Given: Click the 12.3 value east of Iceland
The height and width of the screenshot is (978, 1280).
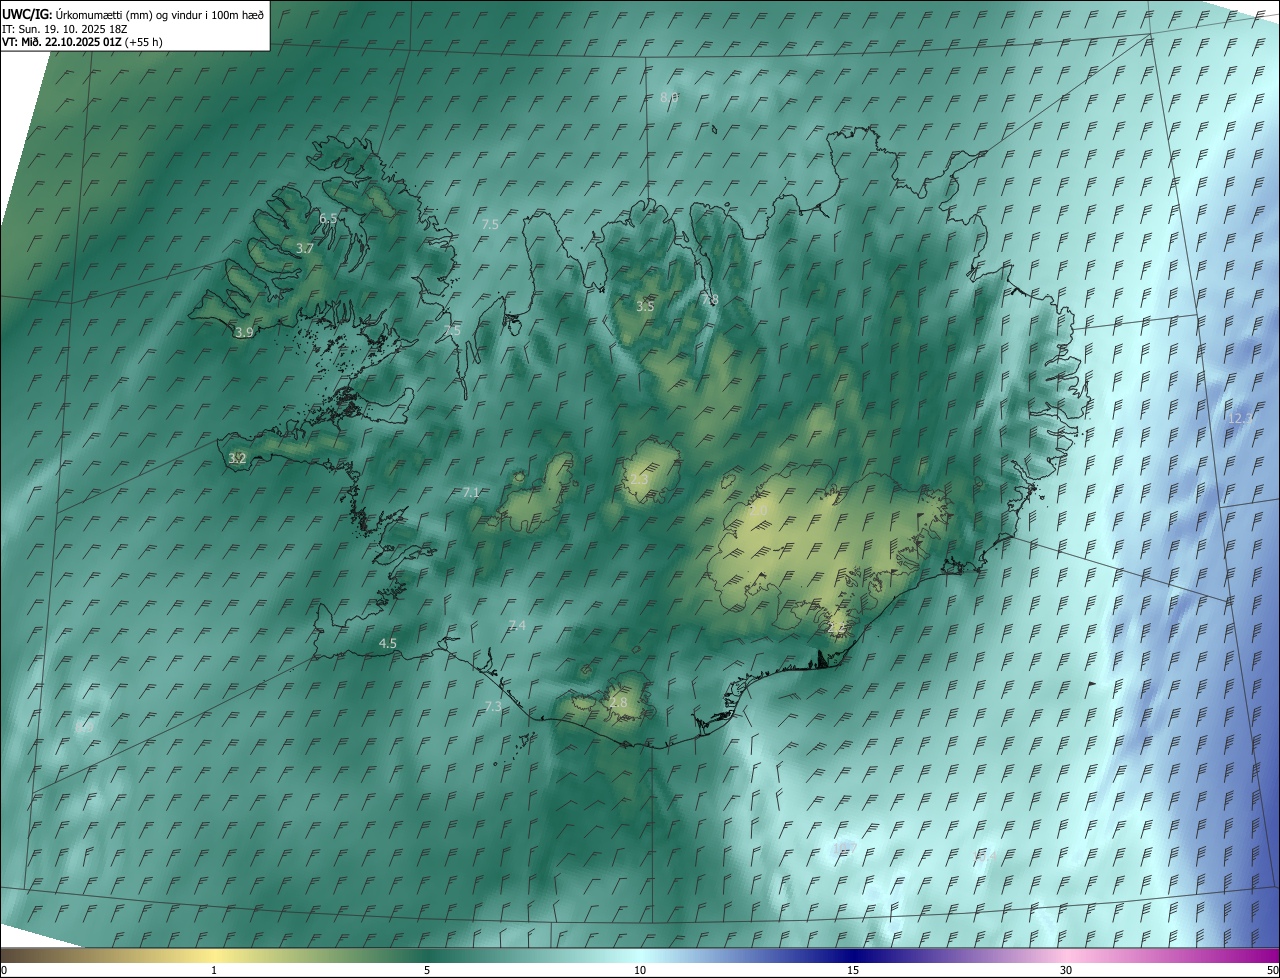Looking at the screenshot, I should (x=1239, y=418).
